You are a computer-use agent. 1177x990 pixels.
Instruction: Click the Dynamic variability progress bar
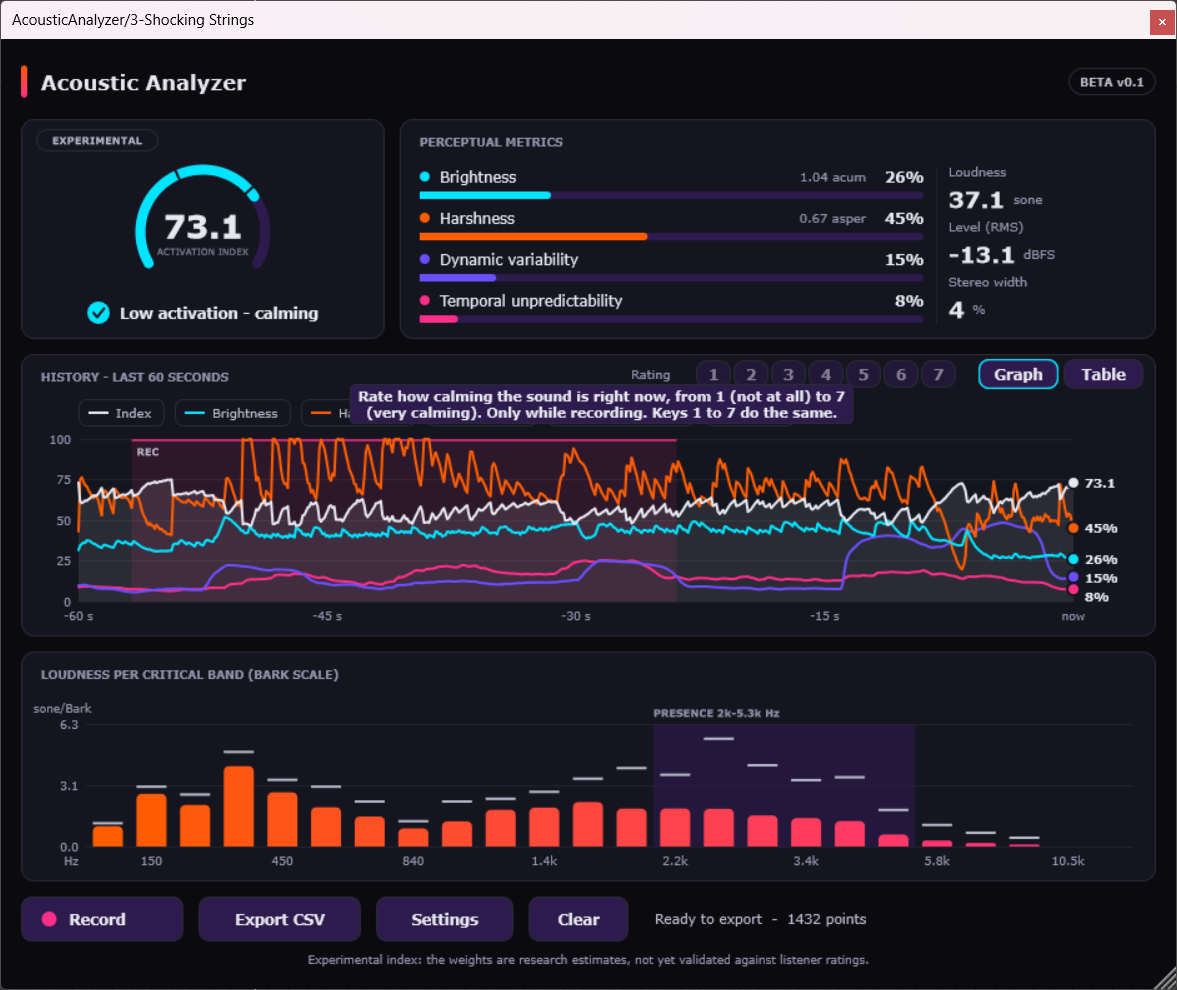pyautogui.click(x=671, y=278)
